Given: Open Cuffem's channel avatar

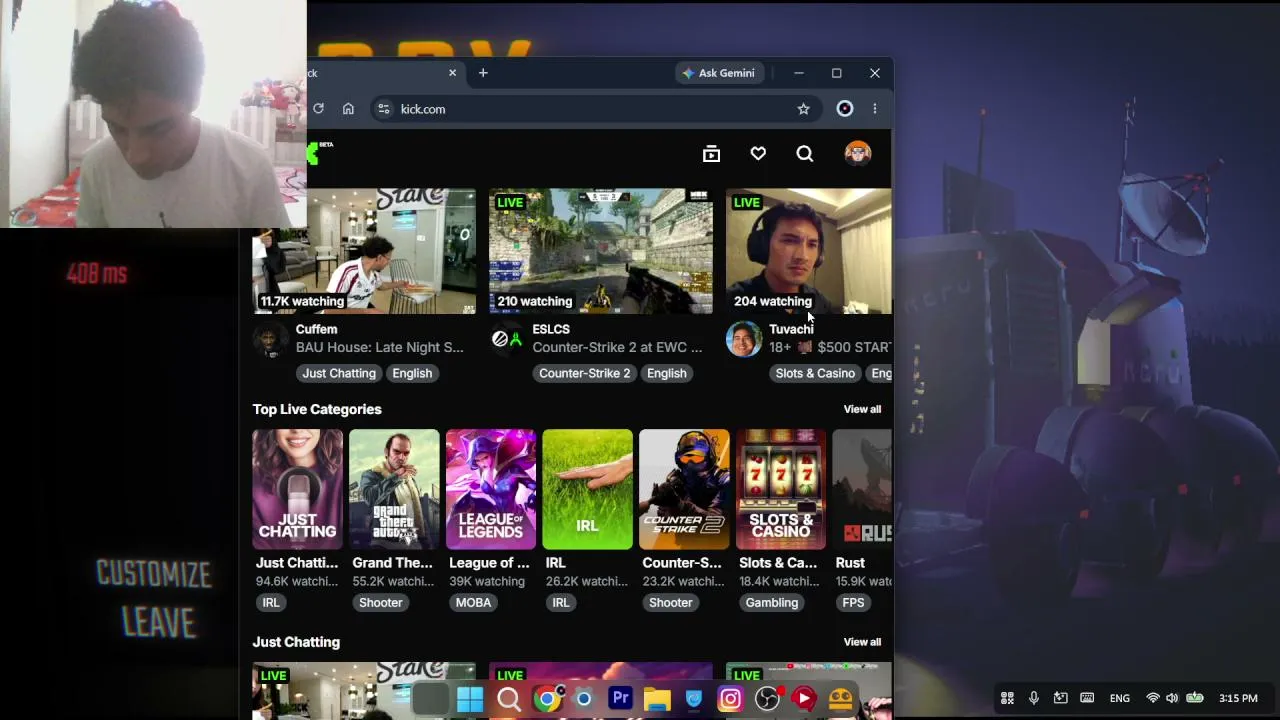Looking at the screenshot, I should click(270, 340).
